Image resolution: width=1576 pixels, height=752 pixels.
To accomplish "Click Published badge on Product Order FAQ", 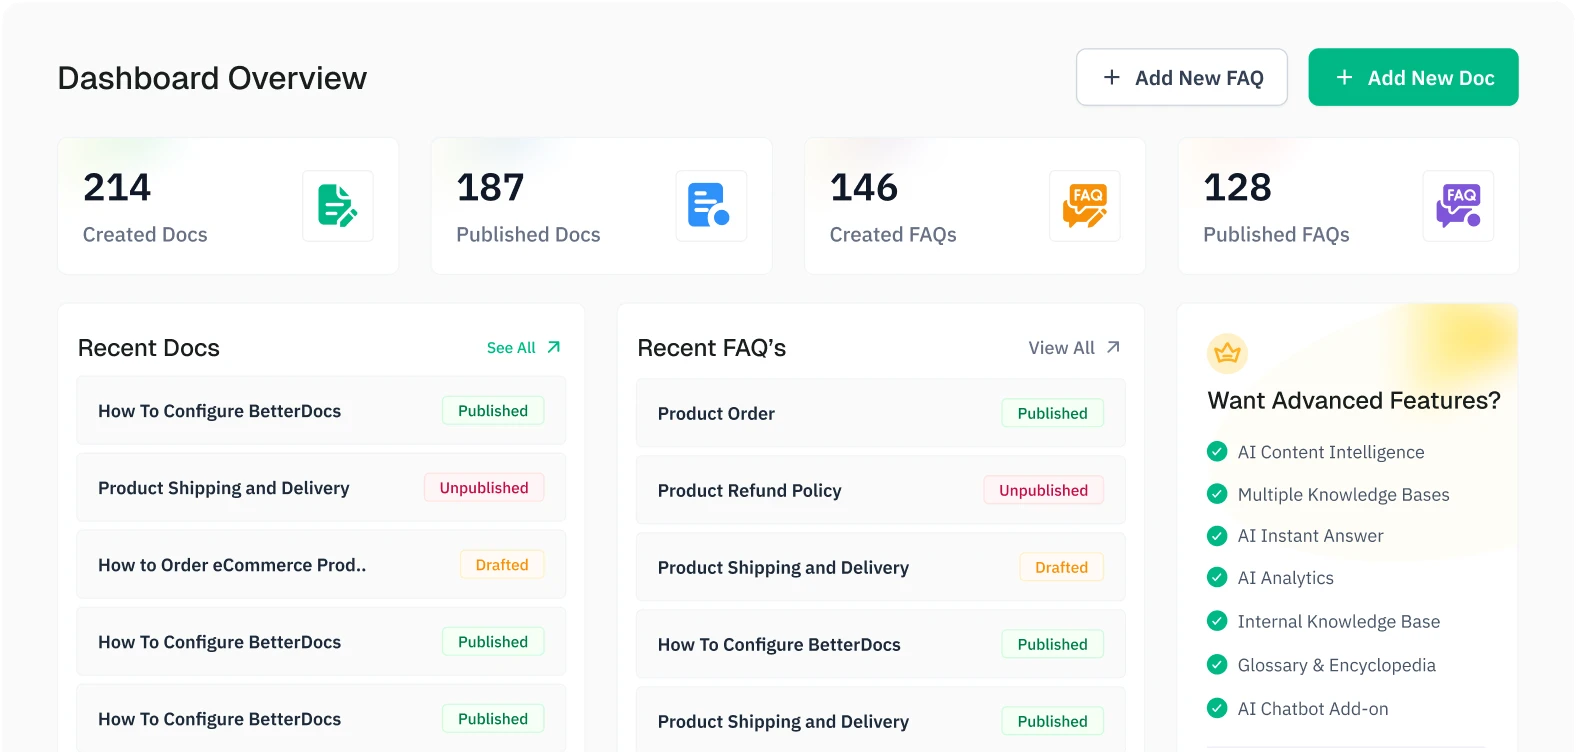I will 1052,413.
